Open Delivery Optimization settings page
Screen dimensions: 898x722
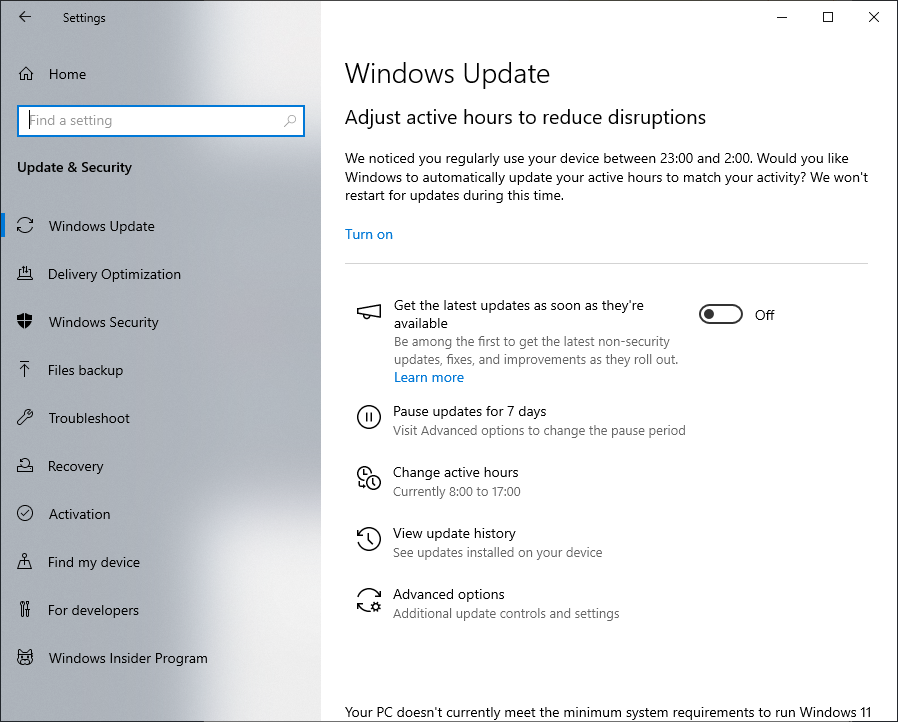[114, 274]
